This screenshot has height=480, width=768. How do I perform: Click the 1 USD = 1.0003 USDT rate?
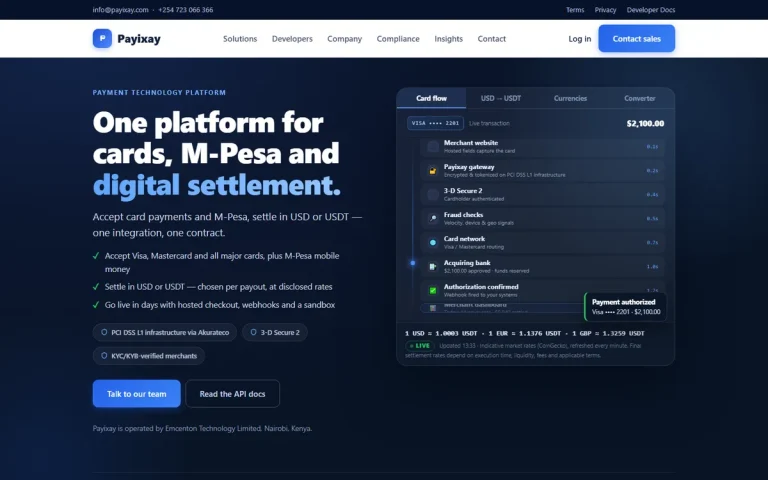441,334
